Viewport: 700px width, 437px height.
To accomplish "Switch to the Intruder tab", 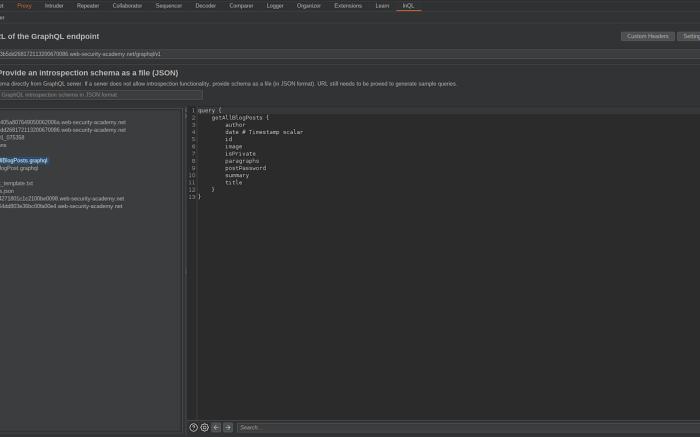I will 54,6.
